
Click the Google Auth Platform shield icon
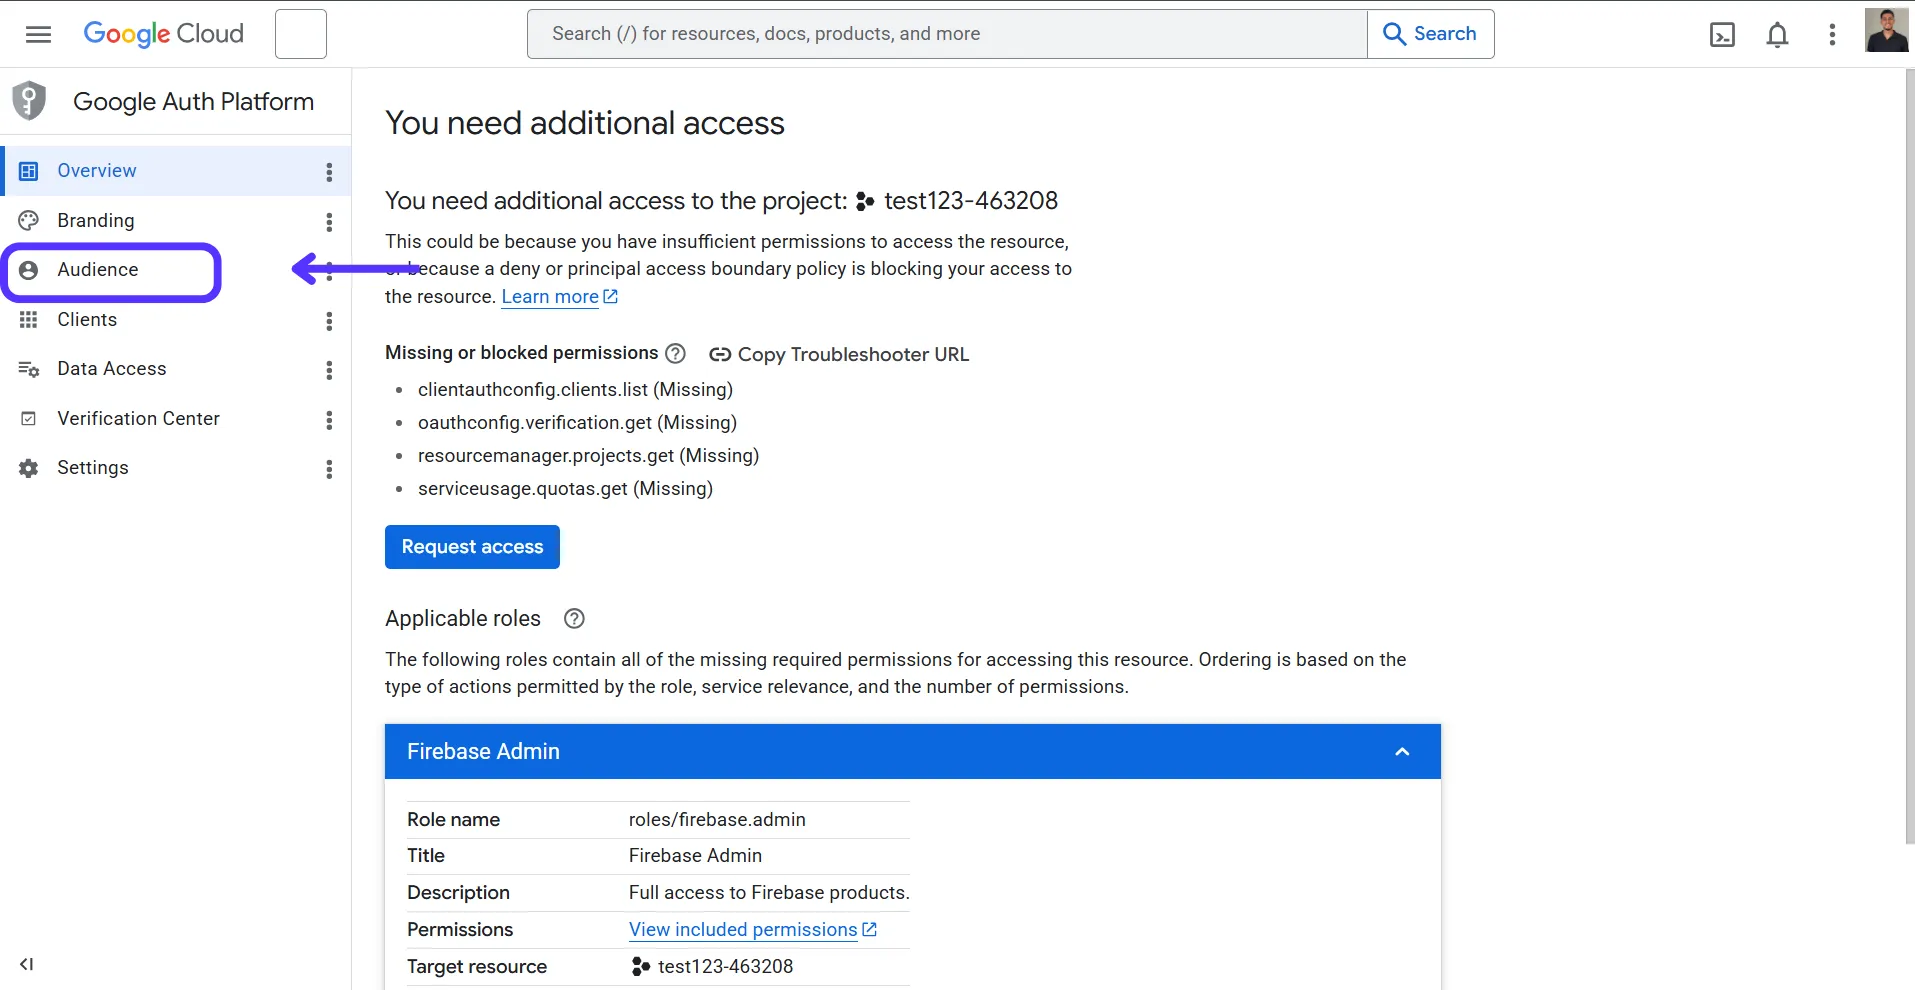point(29,100)
